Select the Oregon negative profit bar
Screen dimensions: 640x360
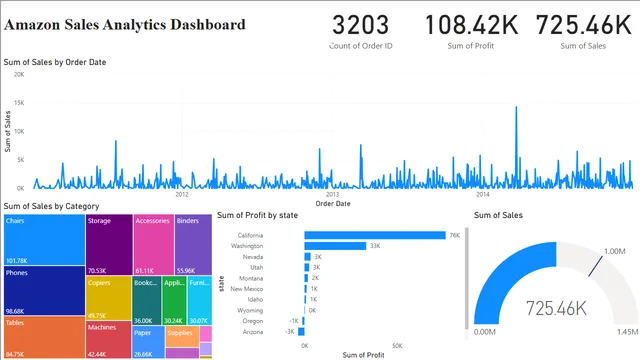coord(303,321)
